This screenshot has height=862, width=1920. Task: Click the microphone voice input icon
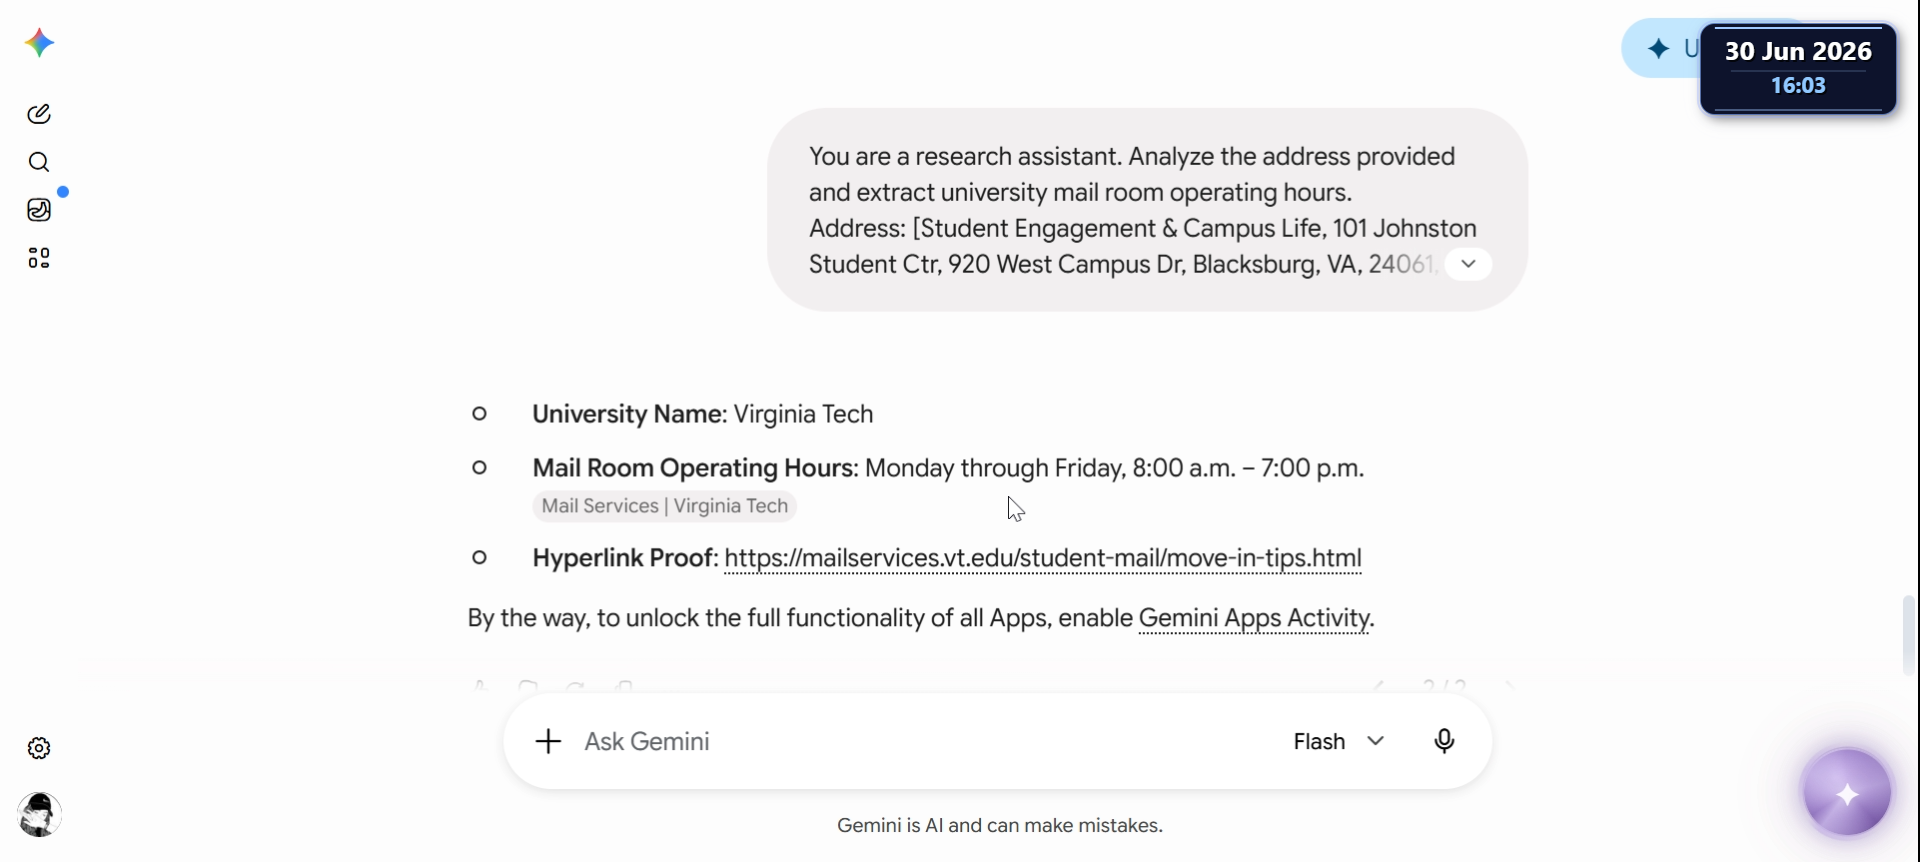coord(1444,741)
